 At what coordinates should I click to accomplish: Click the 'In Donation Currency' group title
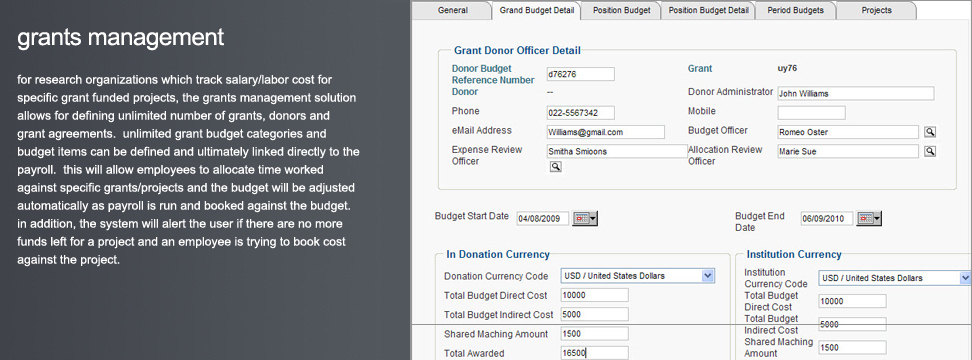click(498, 254)
